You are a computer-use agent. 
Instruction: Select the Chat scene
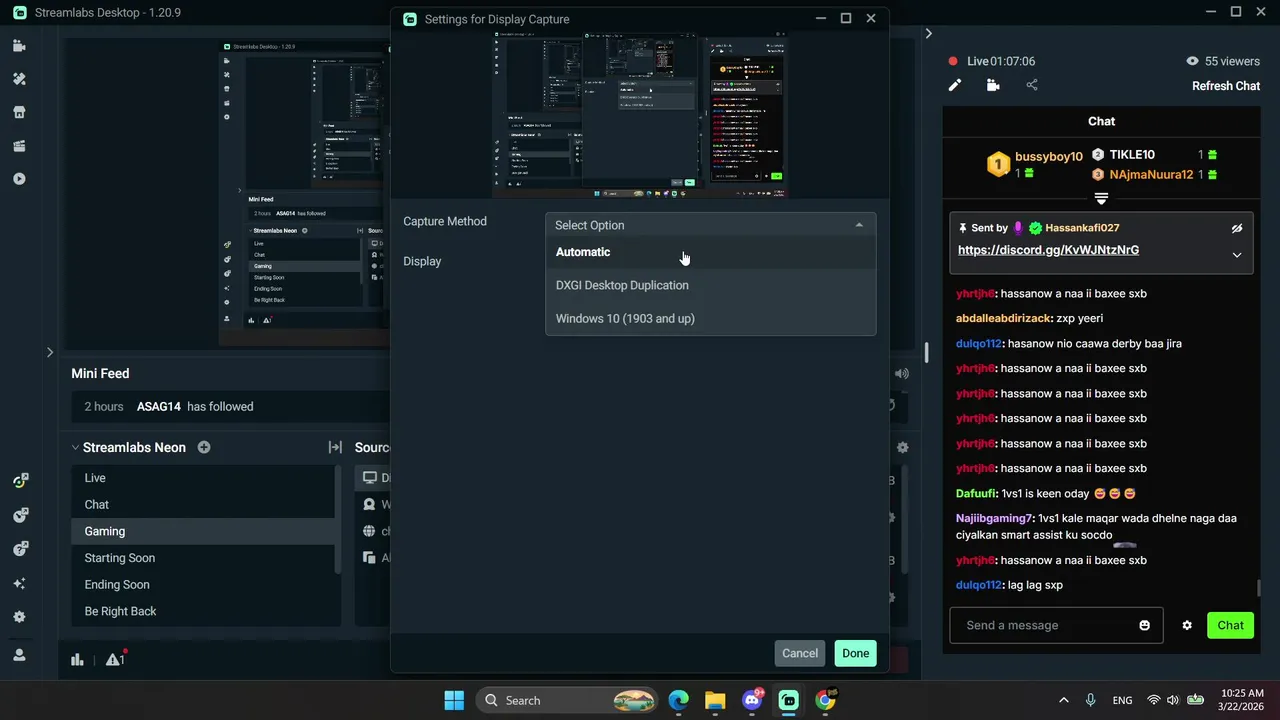tap(203, 505)
